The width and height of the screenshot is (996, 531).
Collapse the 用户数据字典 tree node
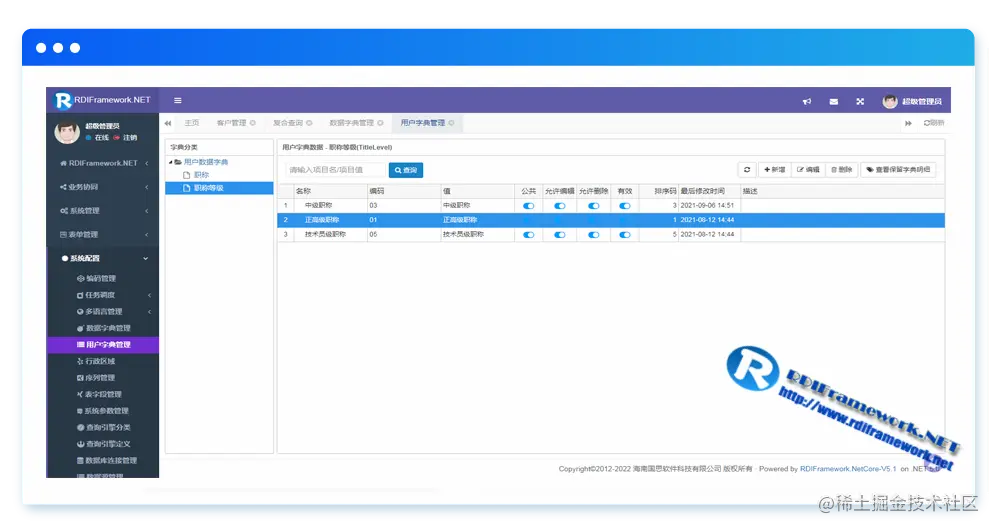click(x=170, y=163)
